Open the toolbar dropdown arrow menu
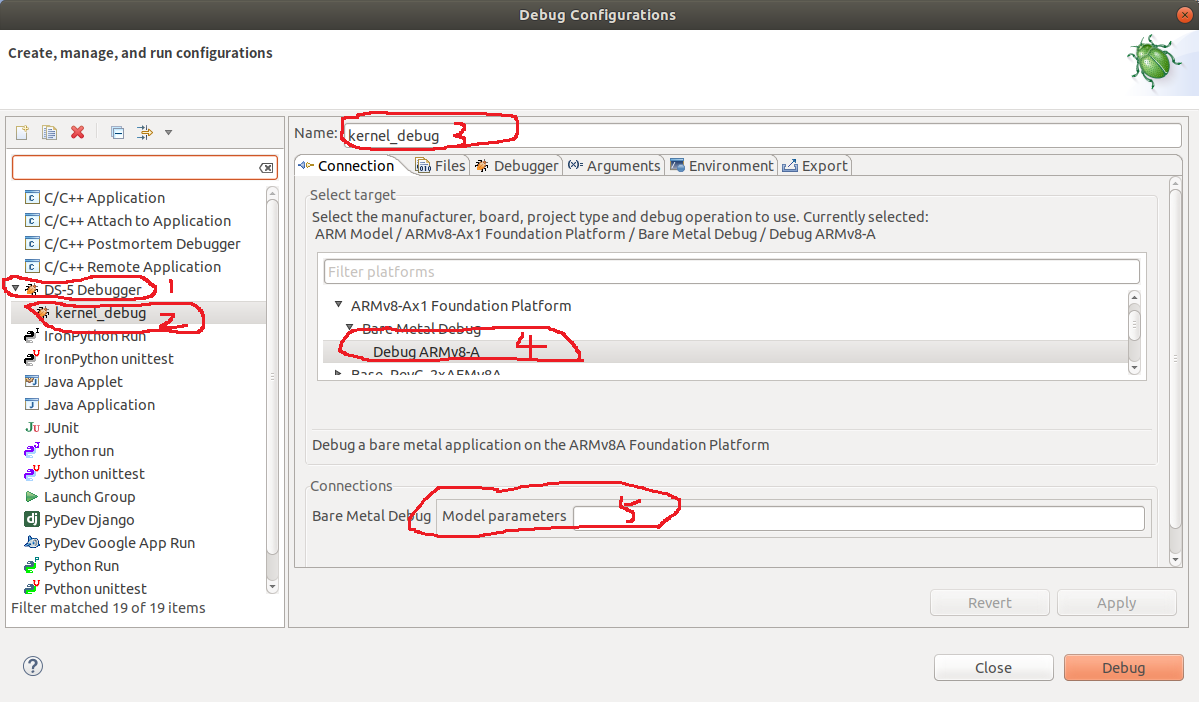 pyautogui.click(x=166, y=131)
